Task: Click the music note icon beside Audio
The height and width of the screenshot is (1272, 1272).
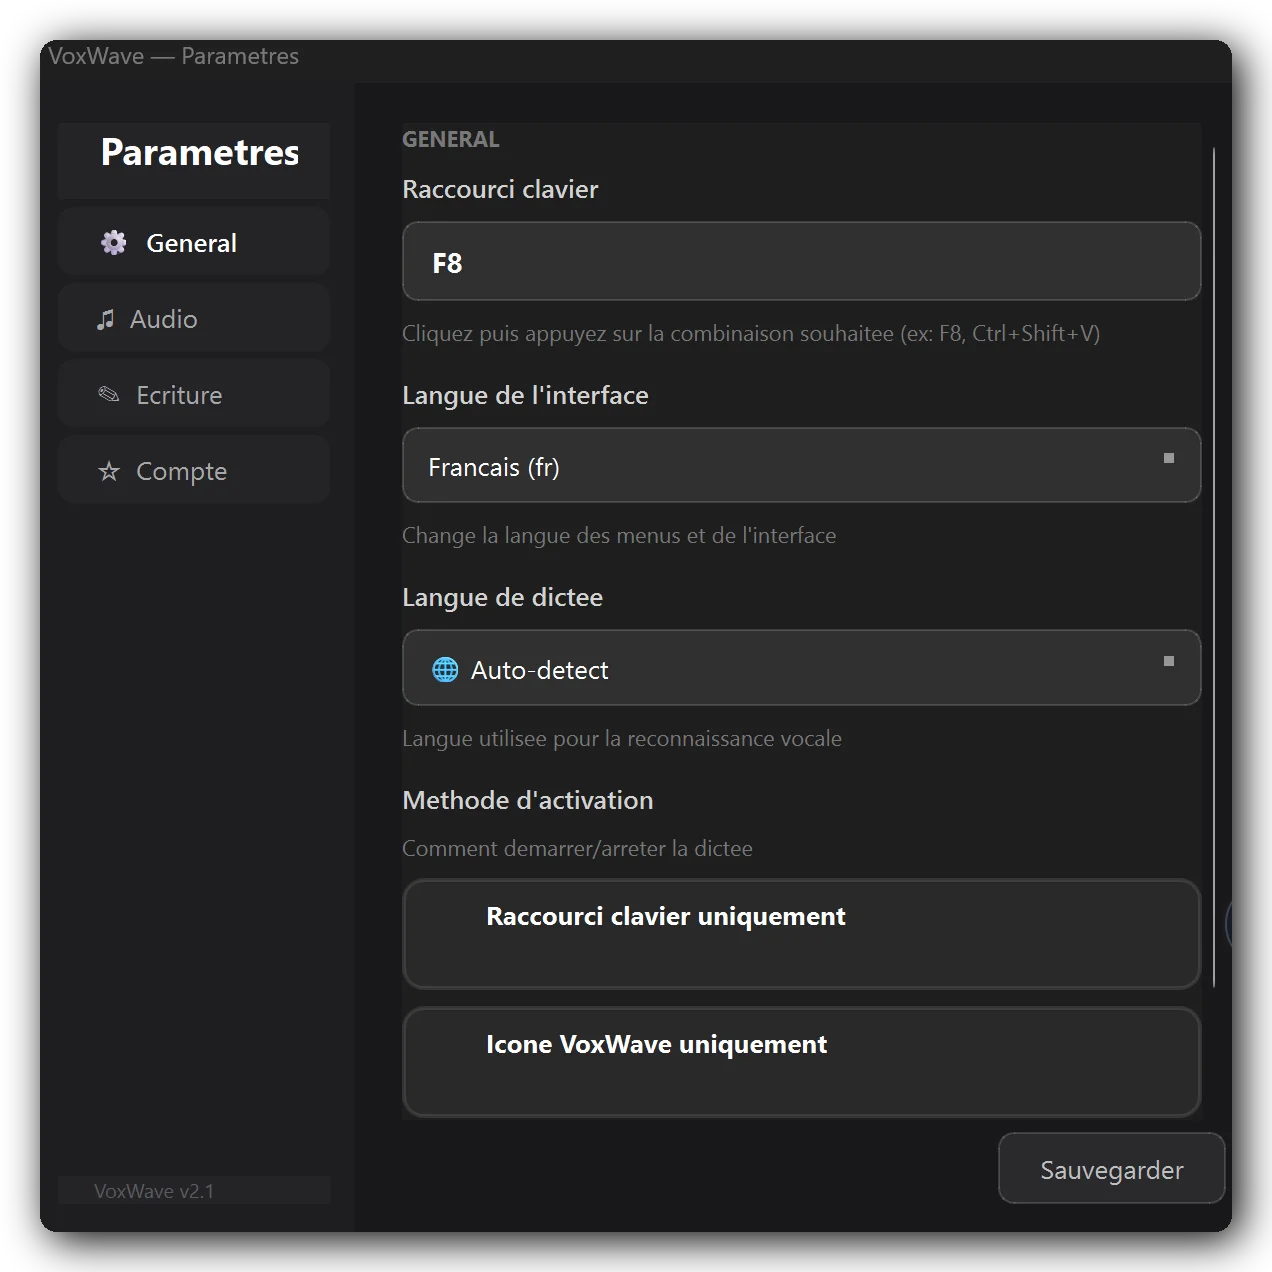Action: click(x=106, y=319)
